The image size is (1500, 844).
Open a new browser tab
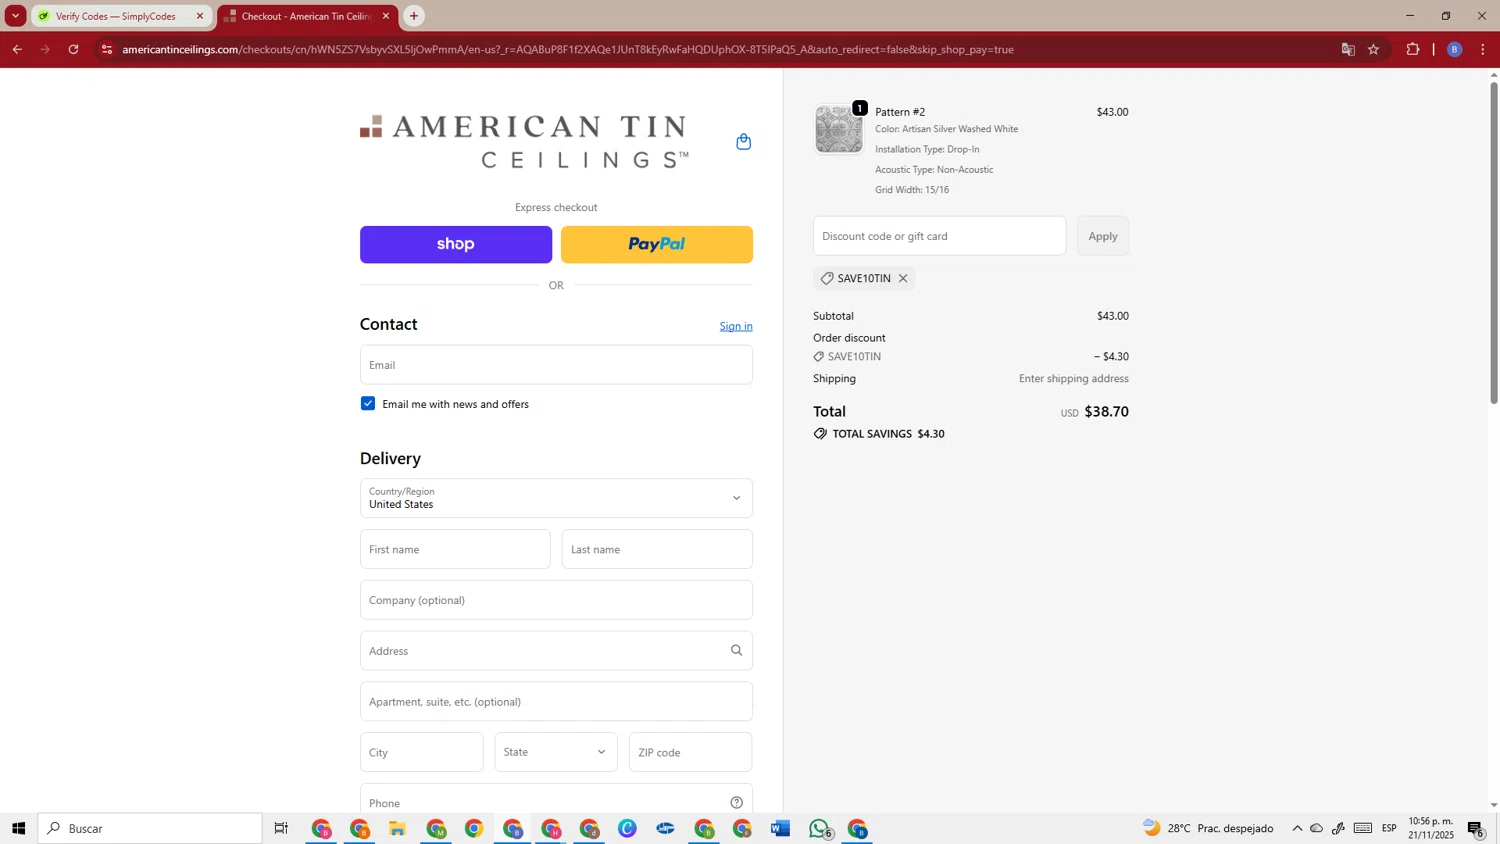[x=414, y=16]
